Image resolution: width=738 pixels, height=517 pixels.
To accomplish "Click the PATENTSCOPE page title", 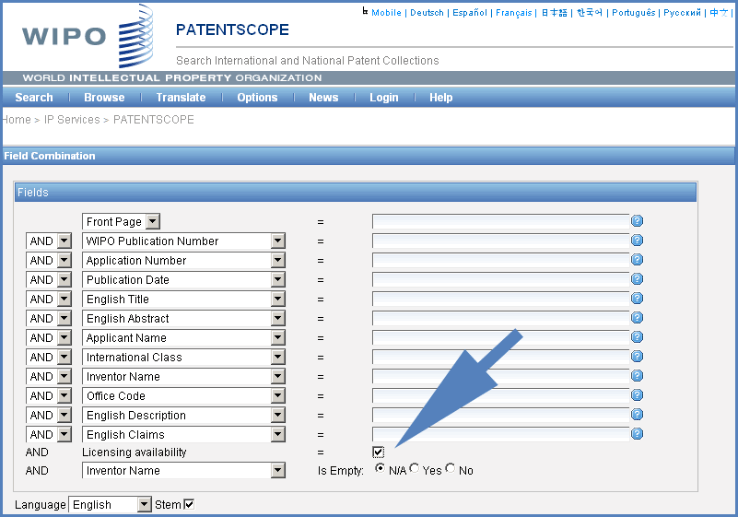I will click(232, 30).
